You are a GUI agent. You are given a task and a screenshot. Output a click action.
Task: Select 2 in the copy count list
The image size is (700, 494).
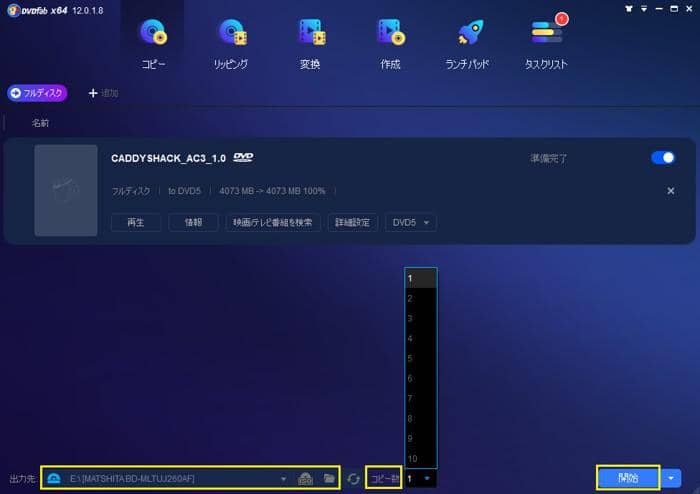[421, 298]
